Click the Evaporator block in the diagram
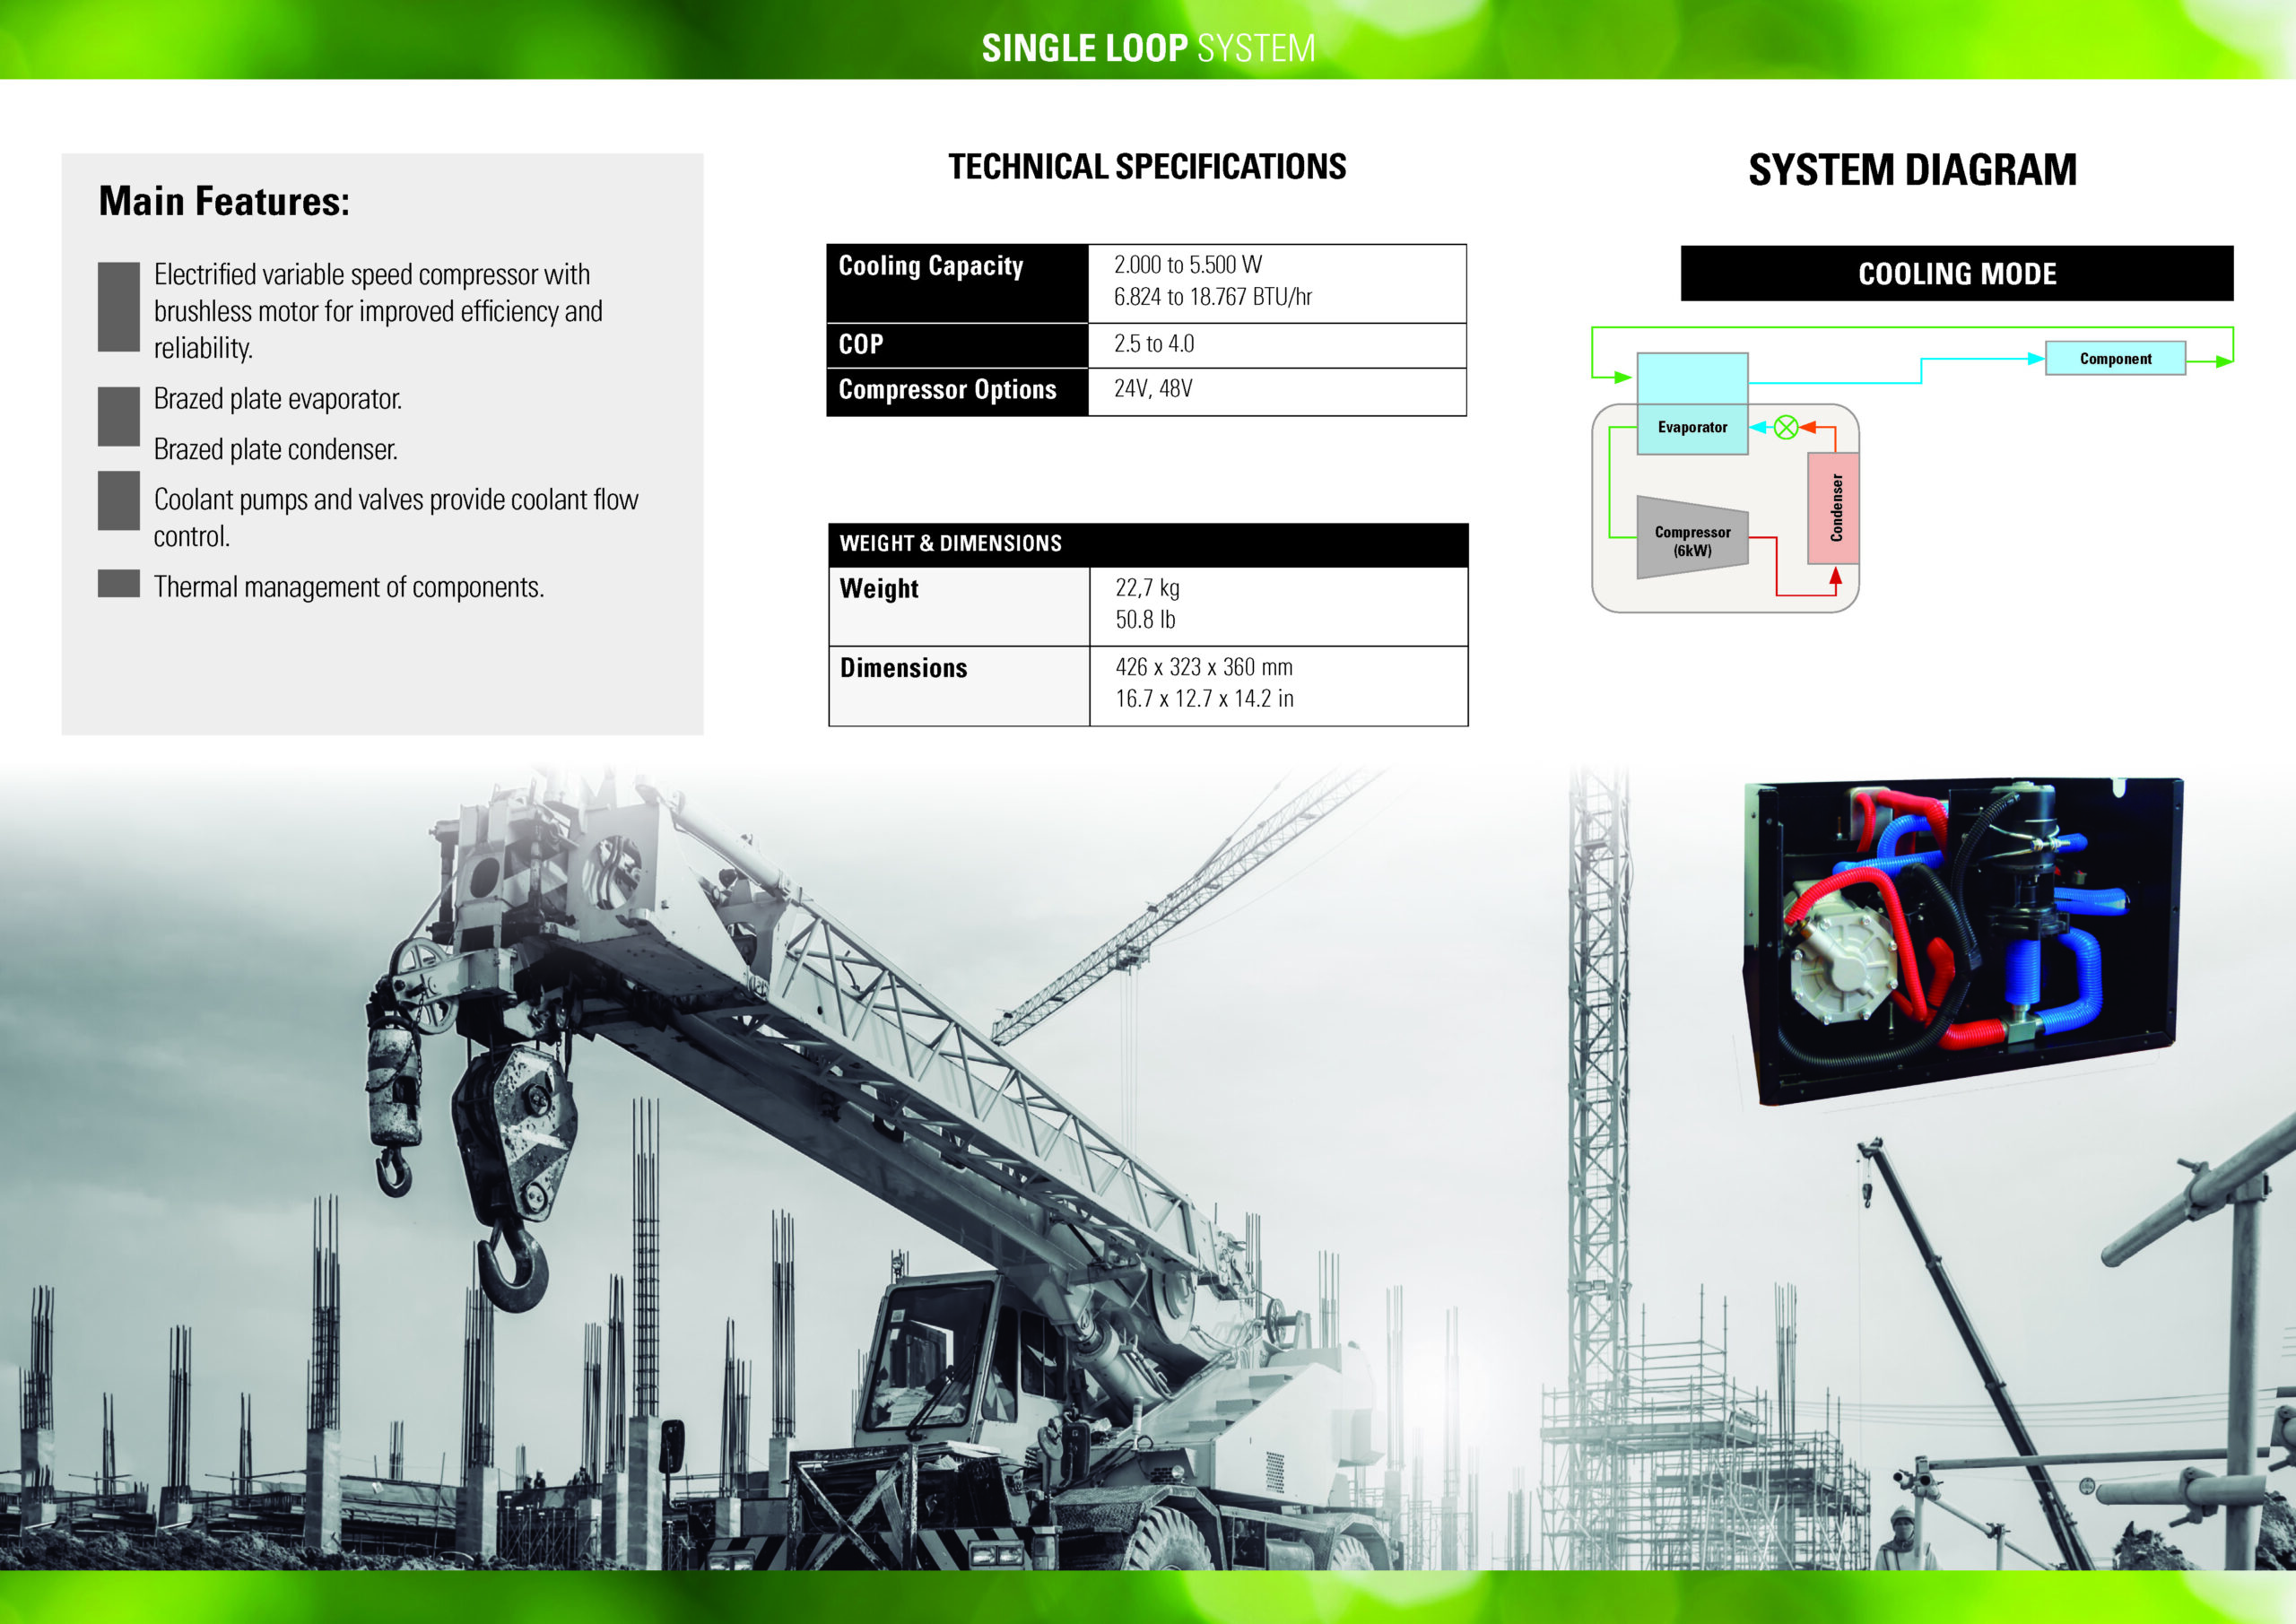 (x=1692, y=427)
